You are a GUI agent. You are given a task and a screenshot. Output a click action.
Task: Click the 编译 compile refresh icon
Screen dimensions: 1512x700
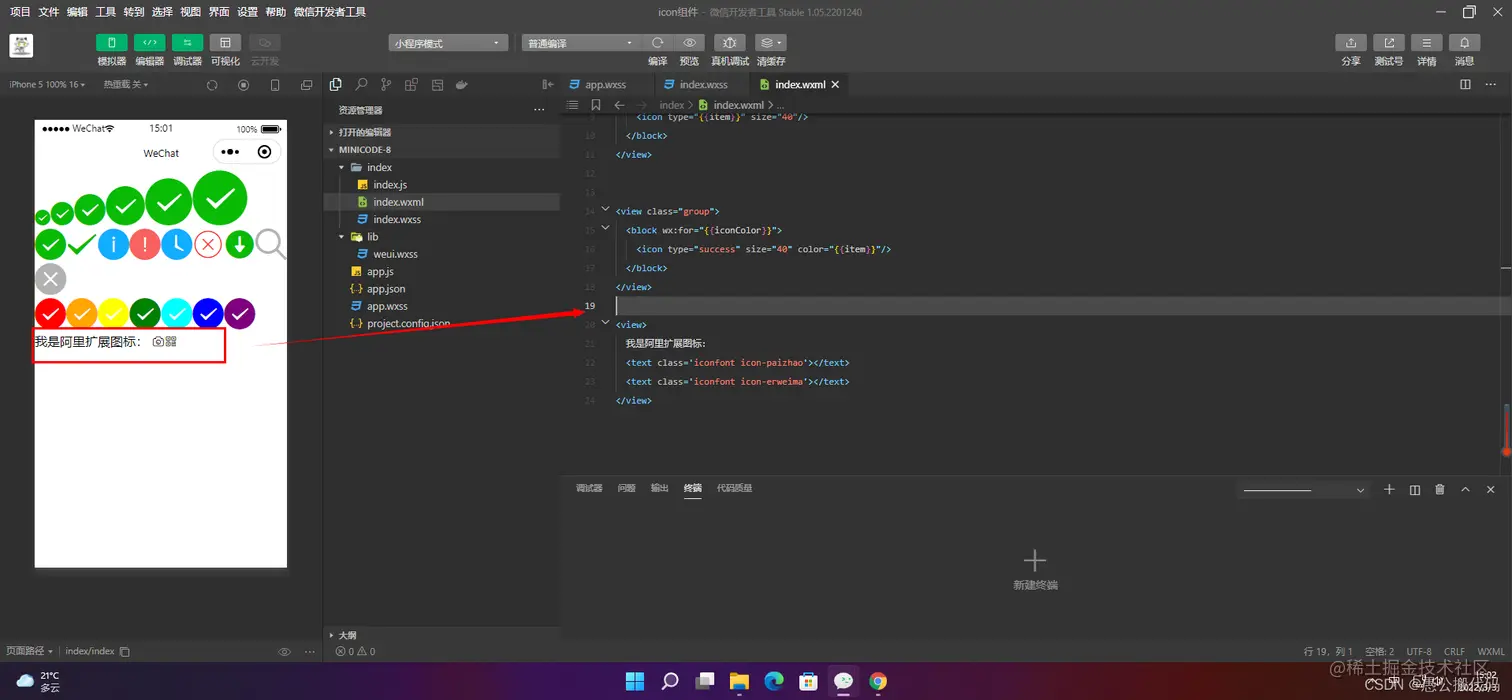tap(657, 43)
